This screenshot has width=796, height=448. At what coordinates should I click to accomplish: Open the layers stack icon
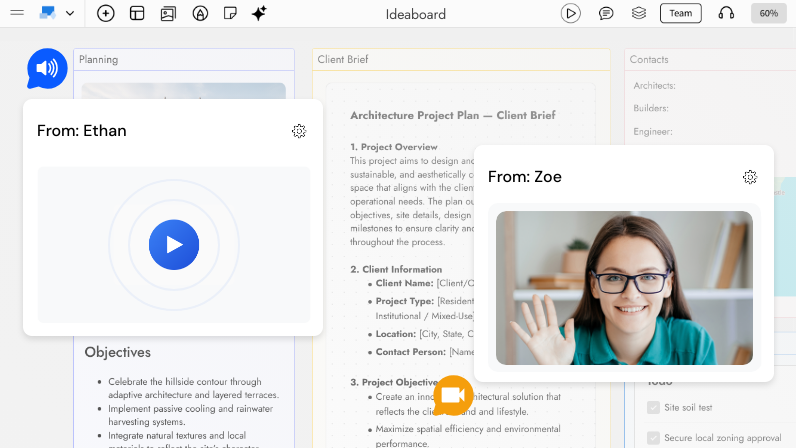pos(639,13)
